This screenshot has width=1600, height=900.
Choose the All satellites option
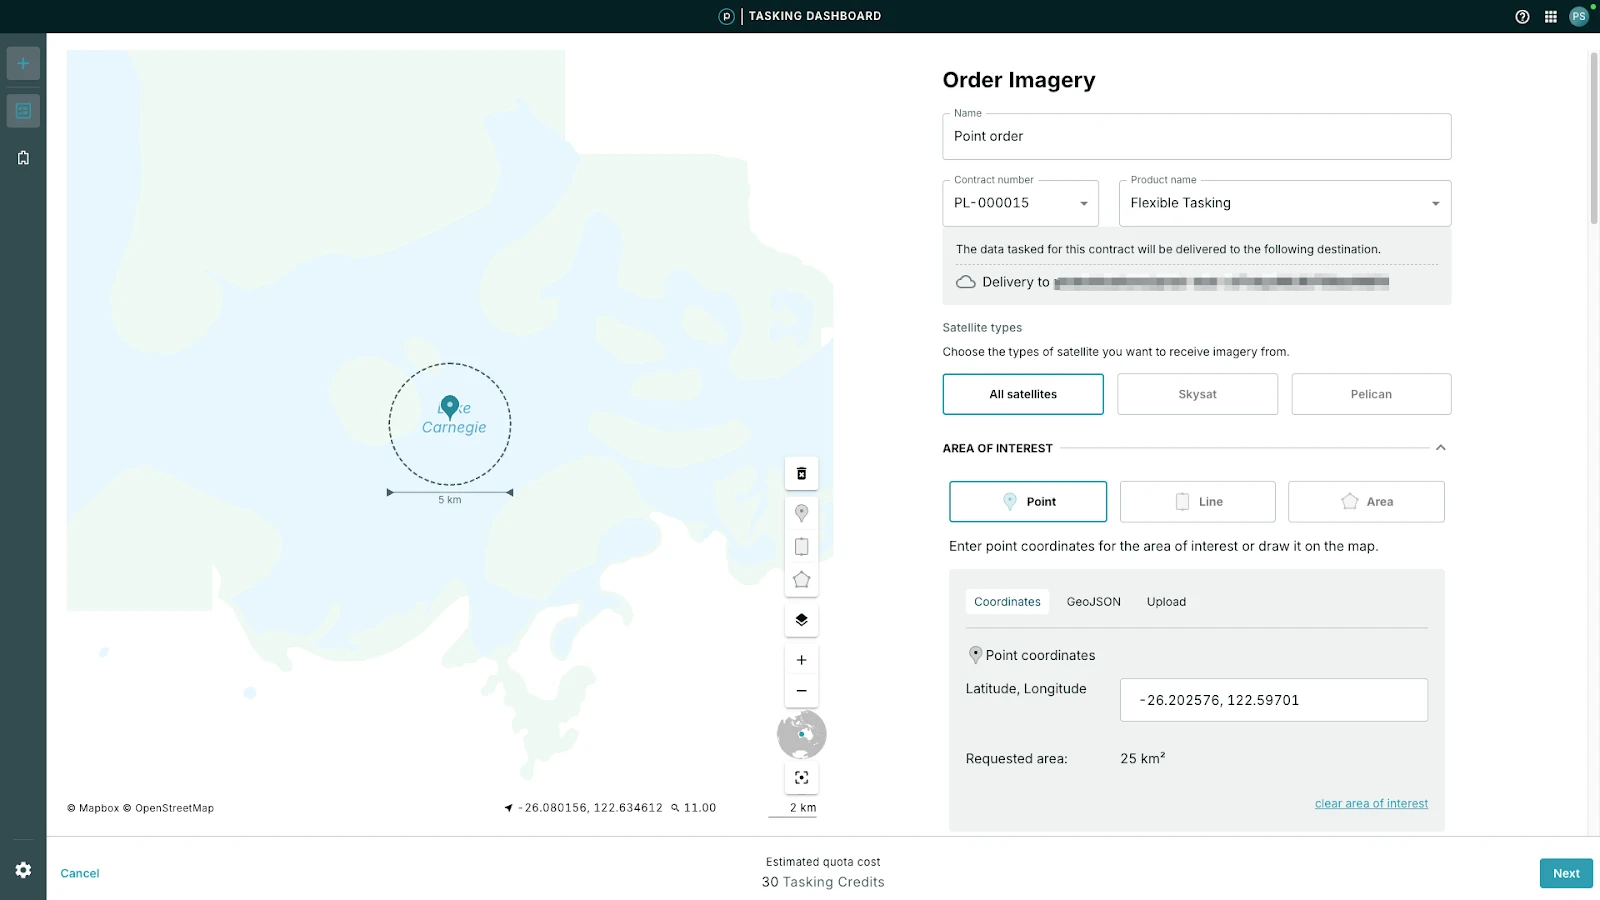pyautogui.click(x=1023, y=394)
